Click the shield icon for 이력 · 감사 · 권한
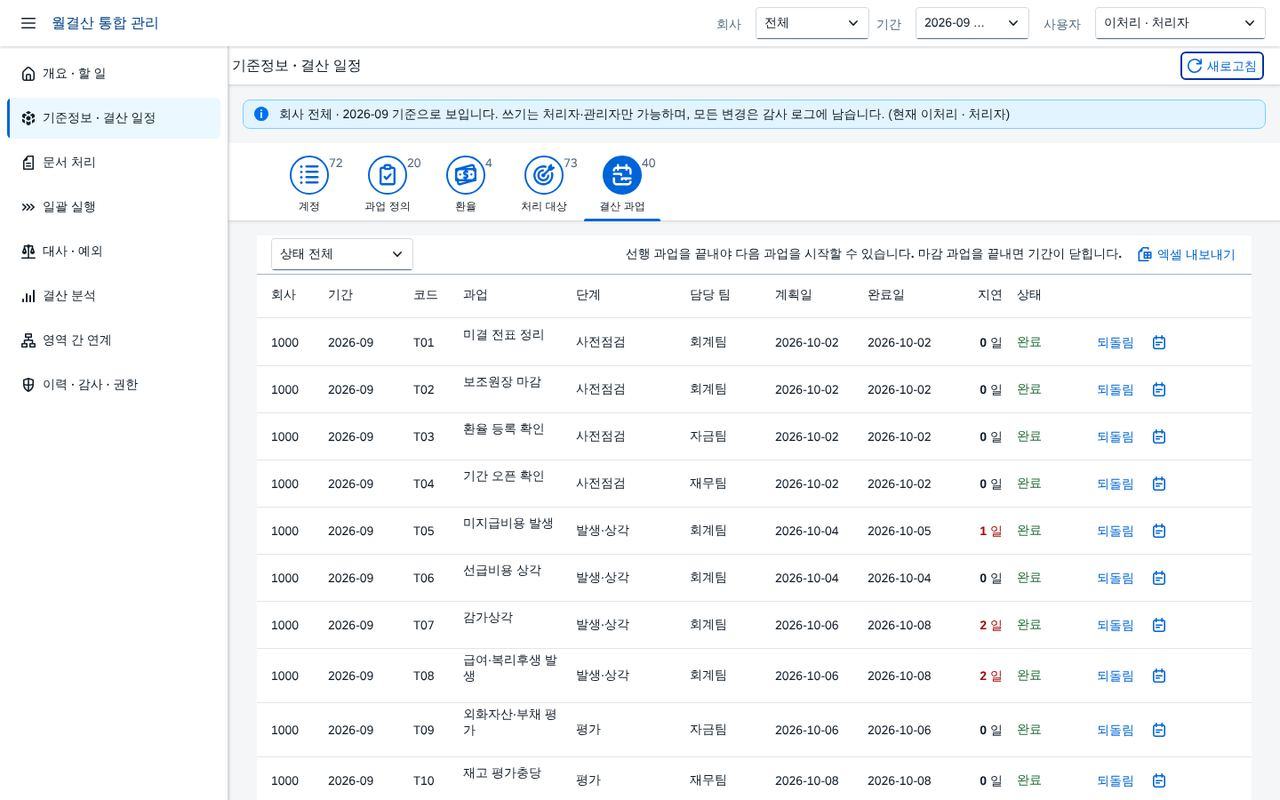 [x=28, y=385]
